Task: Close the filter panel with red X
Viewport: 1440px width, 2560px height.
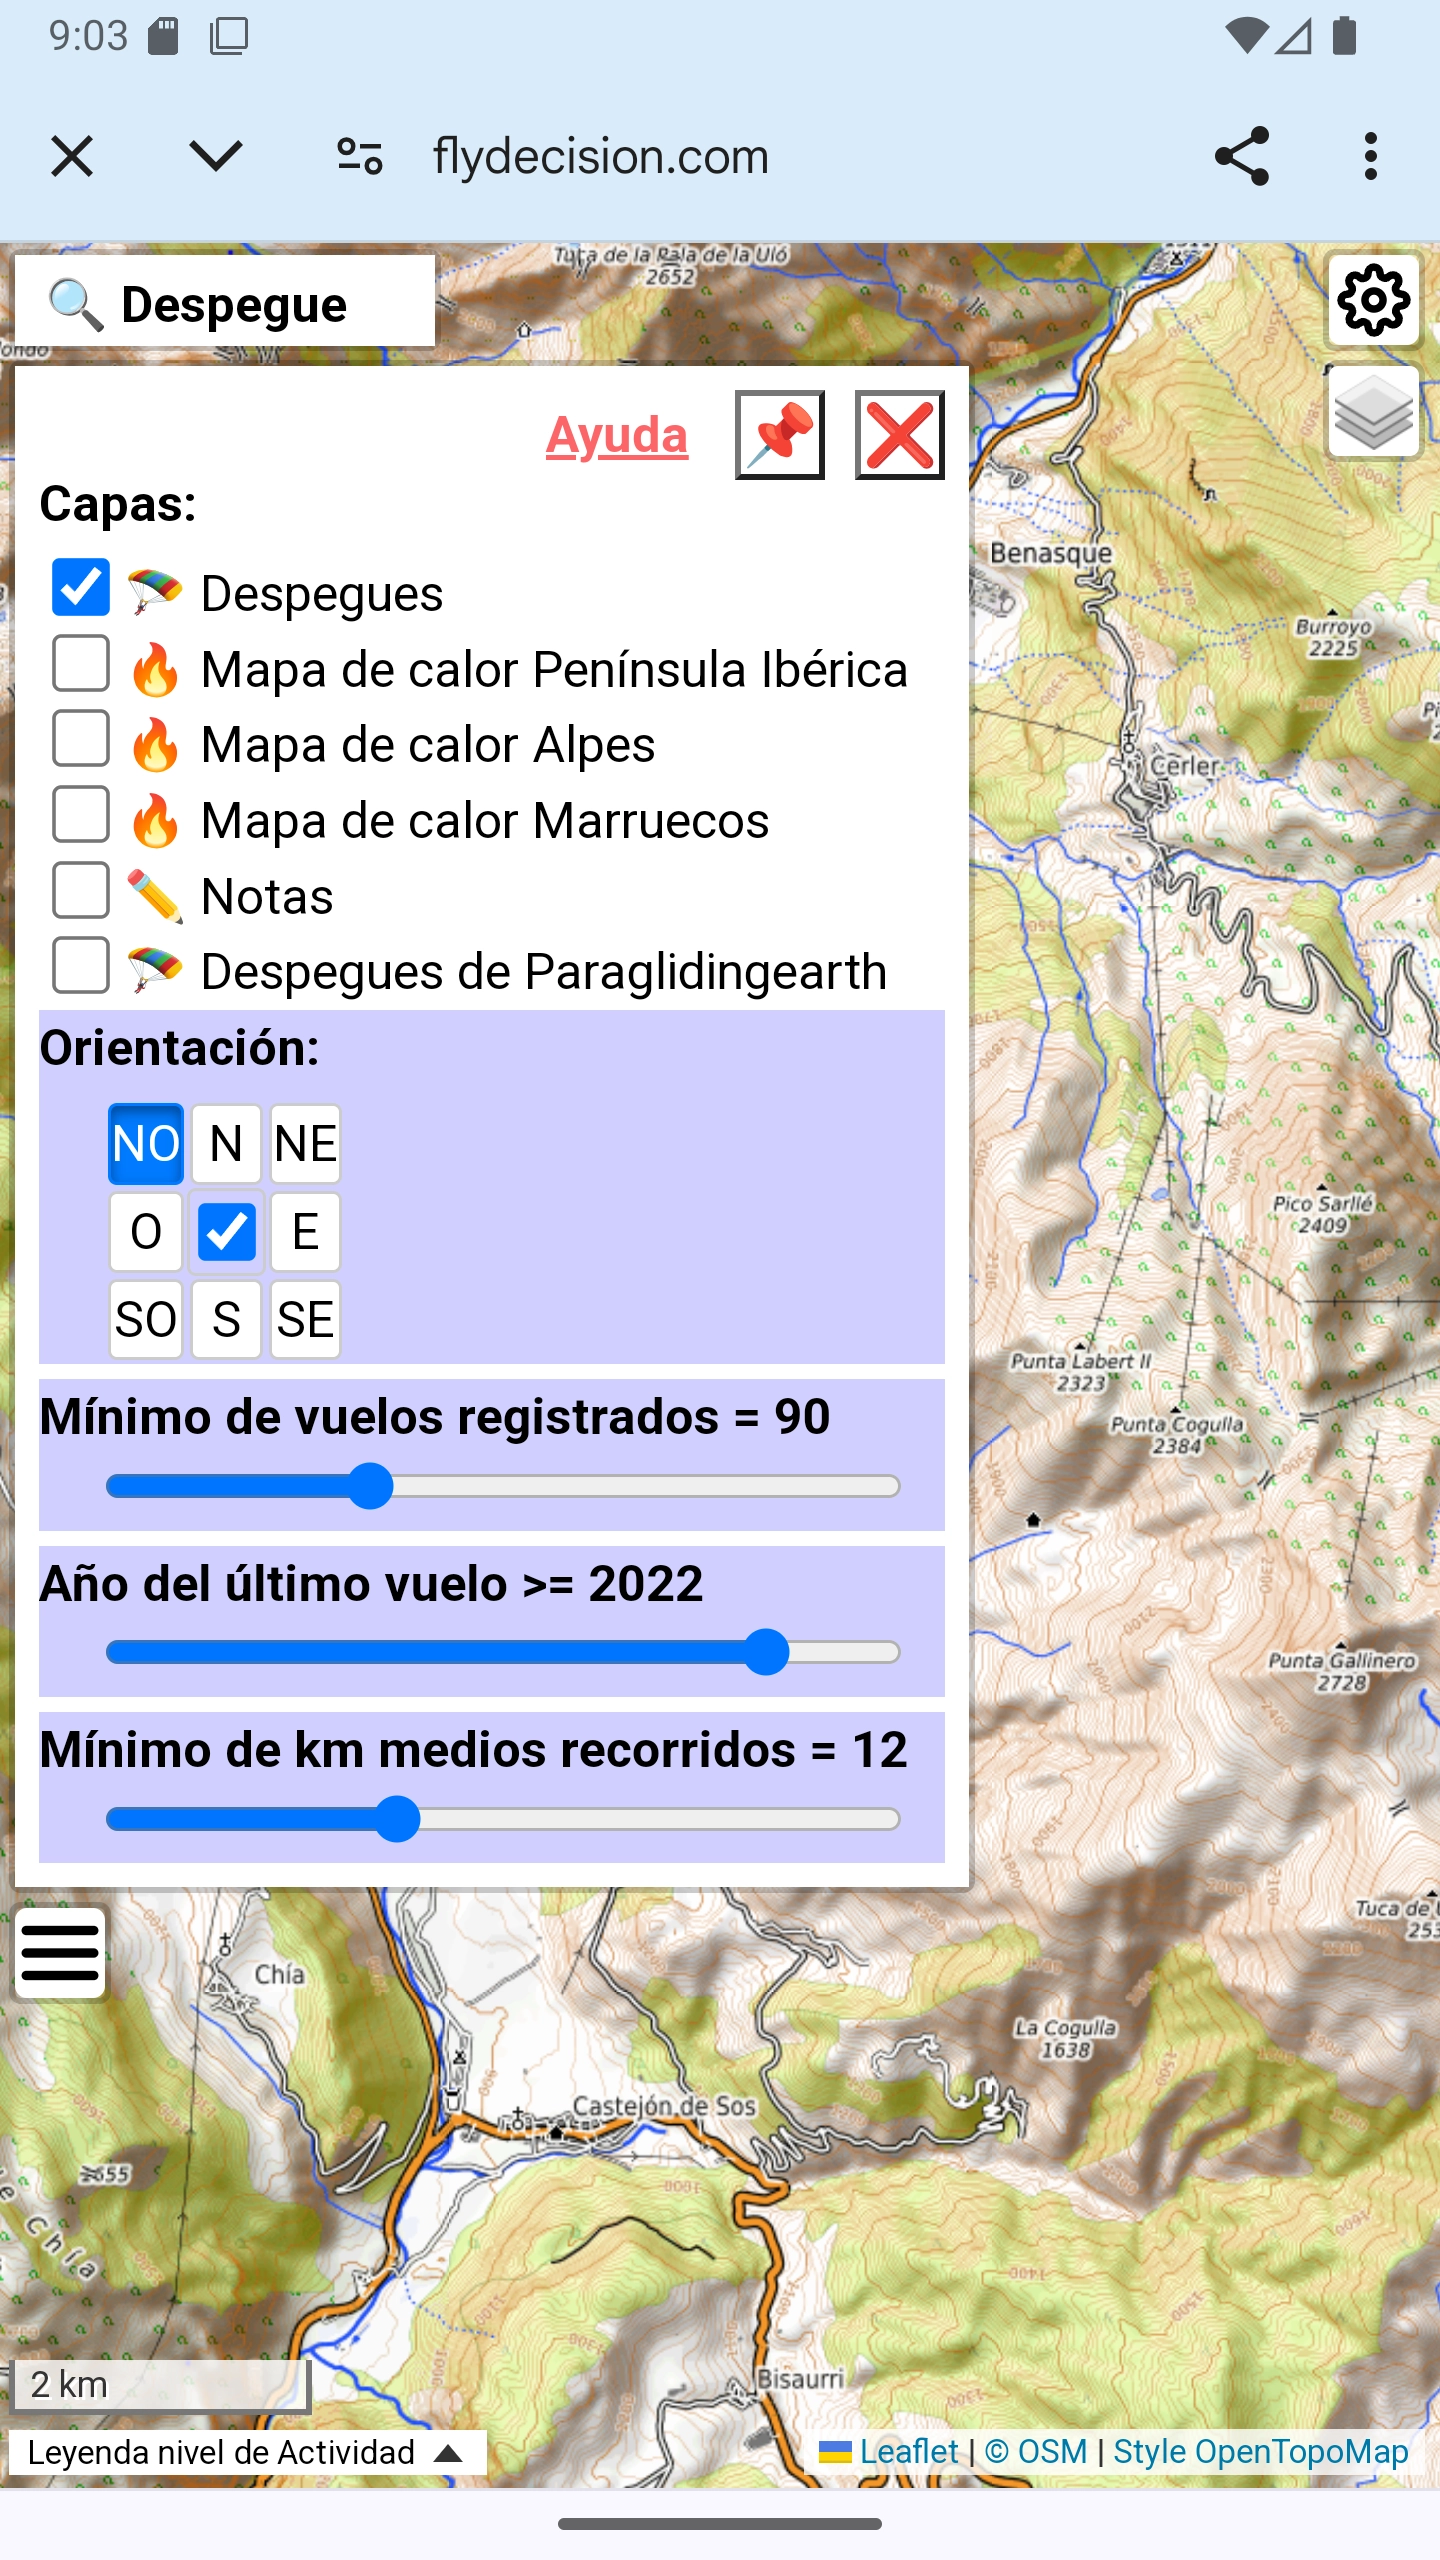Action: pyautogui.click(x=899, y=435)
